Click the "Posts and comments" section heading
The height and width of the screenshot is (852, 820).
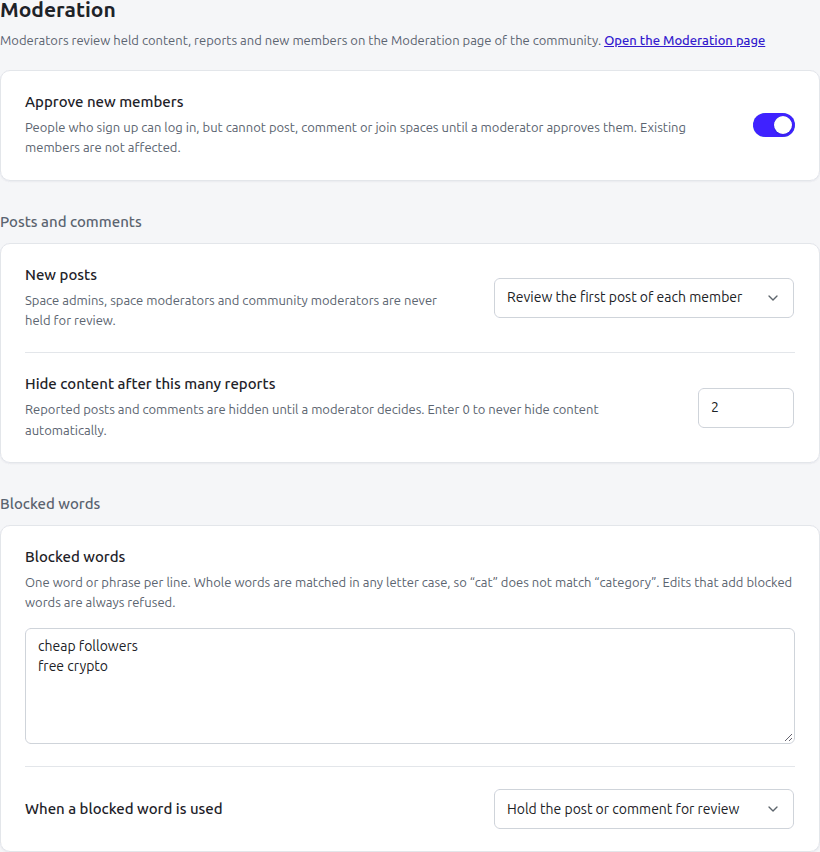(x=71, y=222)
